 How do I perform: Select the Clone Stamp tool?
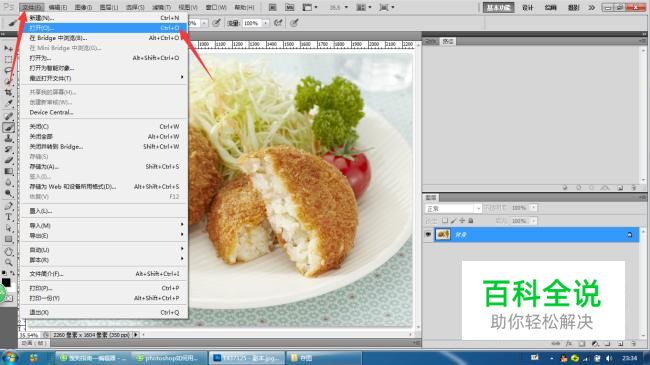click(x=8, y=139)
